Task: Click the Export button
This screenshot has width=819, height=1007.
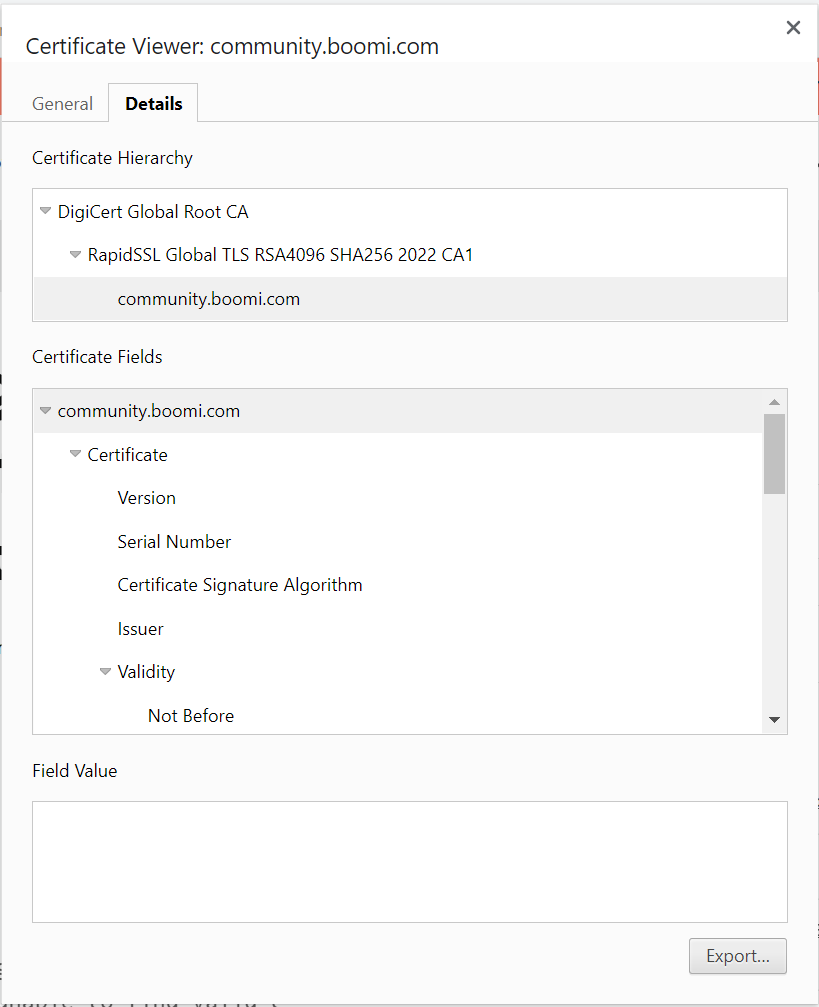Action: (x=737, y=956)
